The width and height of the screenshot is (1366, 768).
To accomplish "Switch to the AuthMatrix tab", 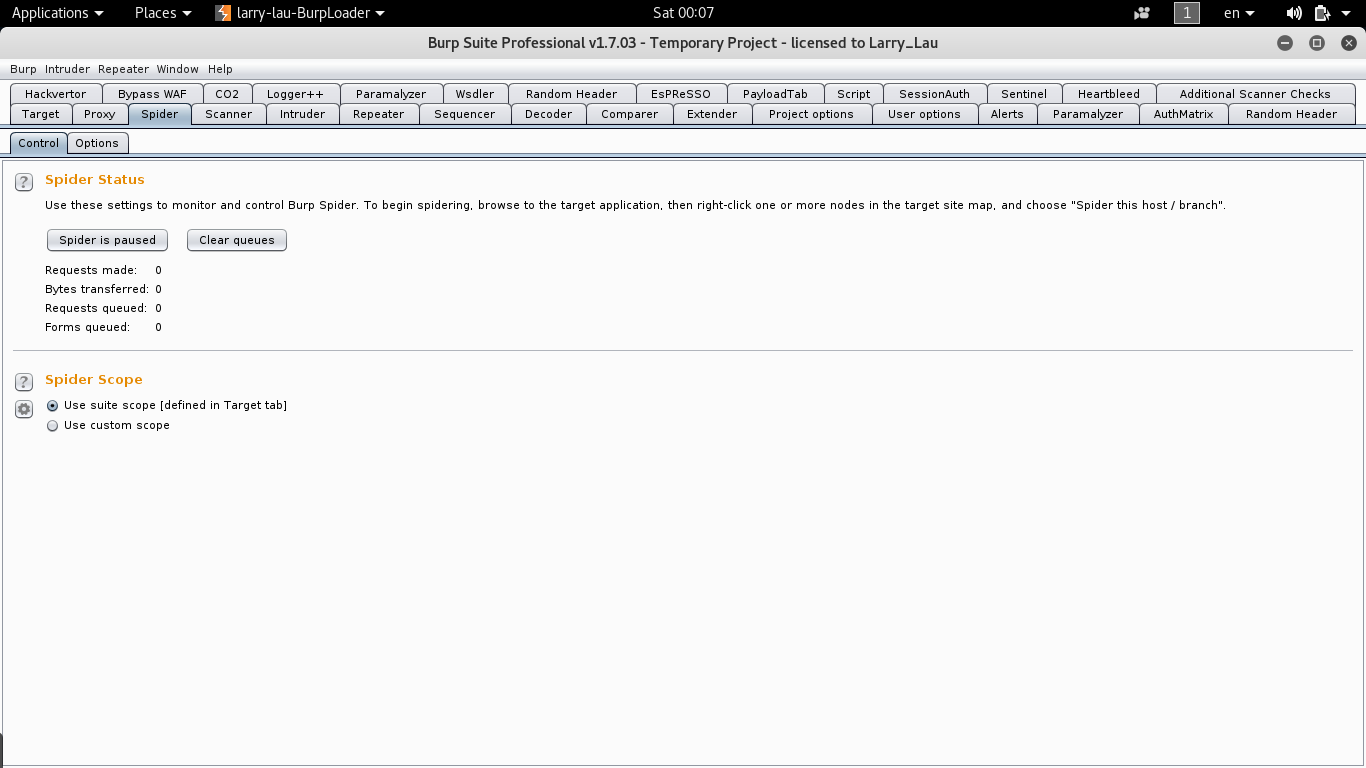I will pos(1183,114).
